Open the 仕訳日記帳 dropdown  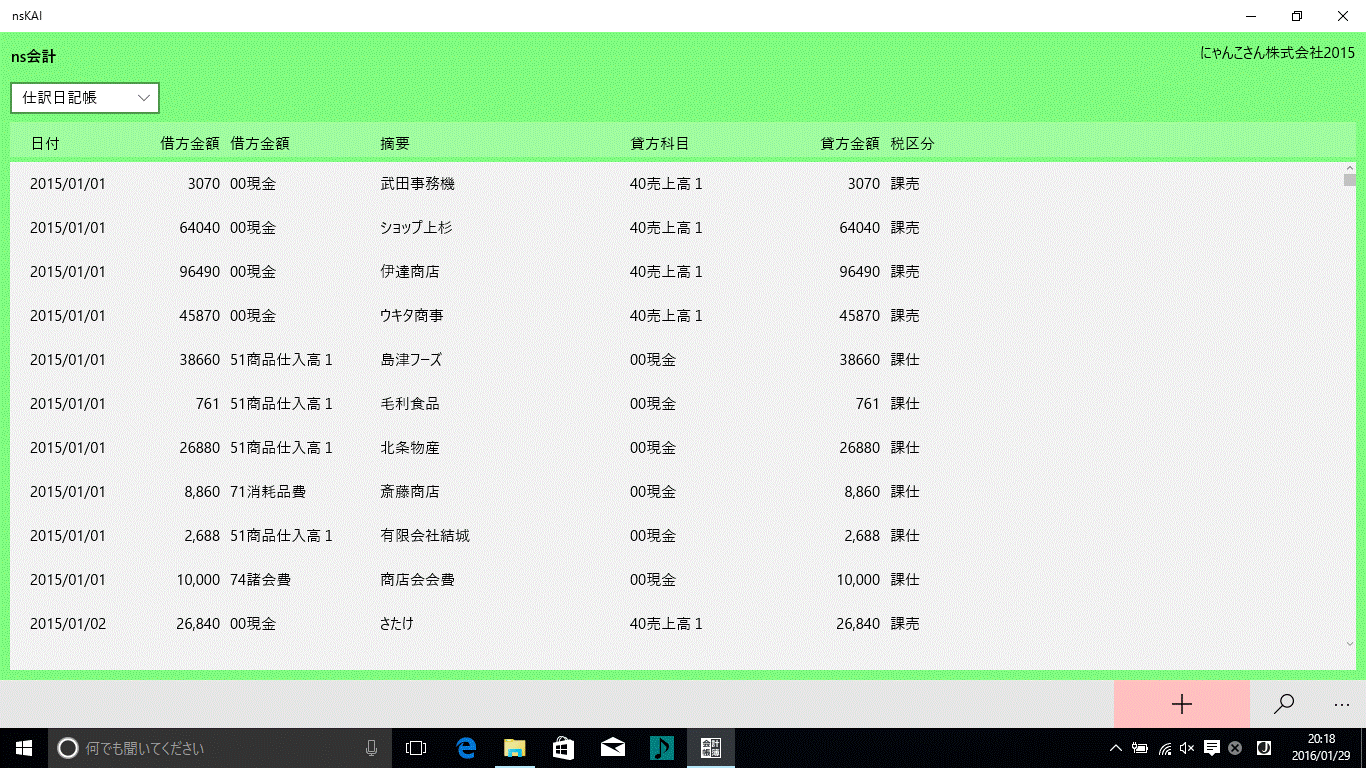pyautogui.click(x=85, y=98)
